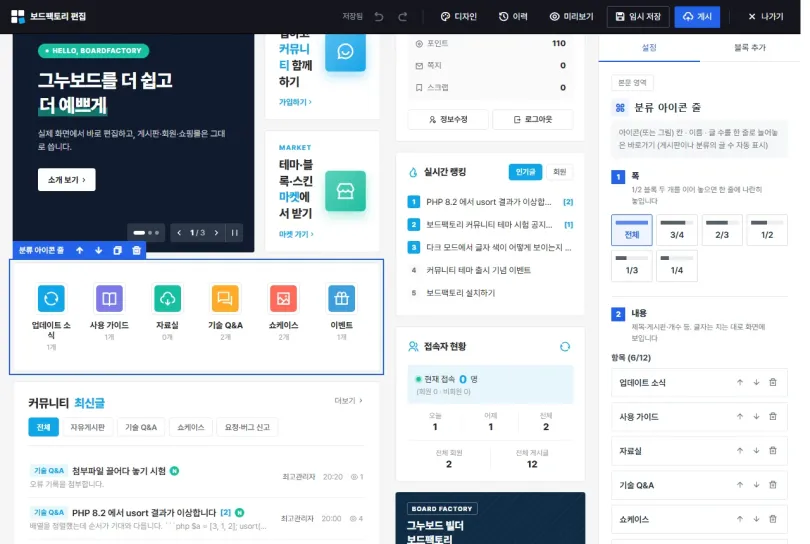Viewport: 810px width, 544px height.
Task: Click the 보드팩토리 편집 logo icon
Action: point(18,17)
